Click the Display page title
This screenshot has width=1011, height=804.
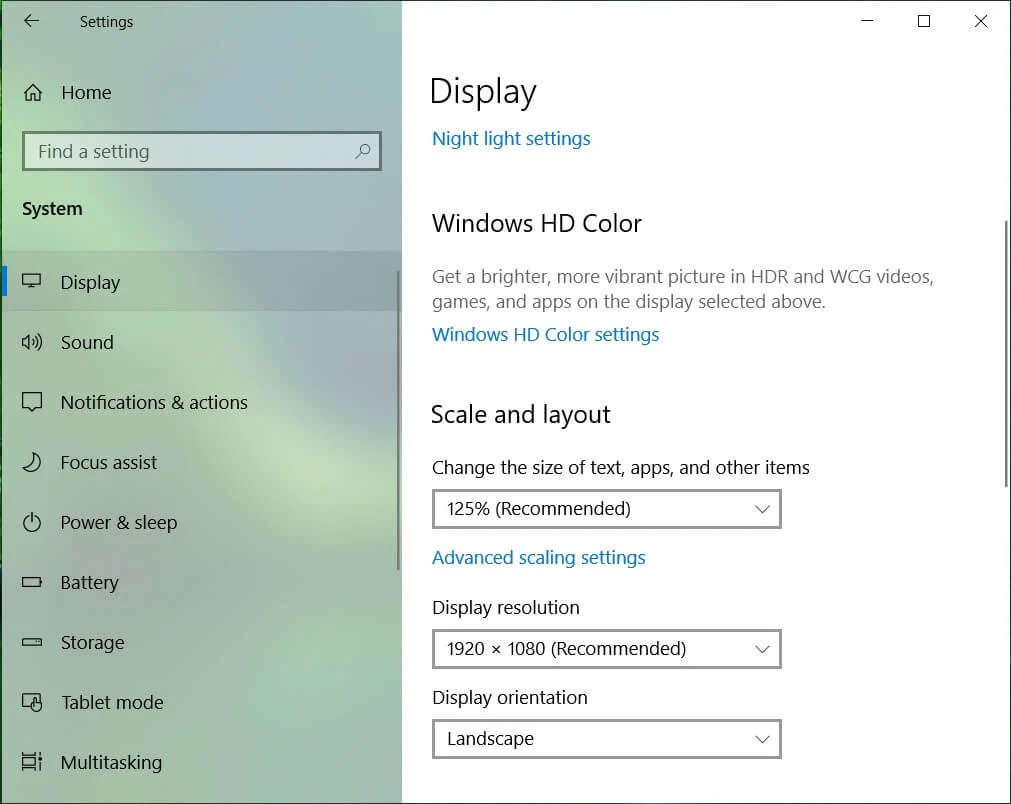tap(483, 92)
